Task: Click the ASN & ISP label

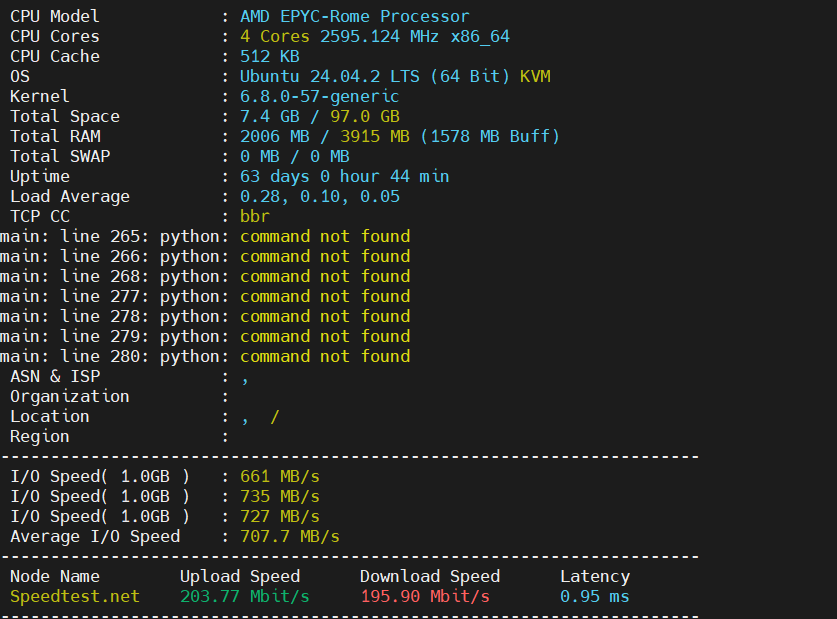Action: [x=55, y=377]
